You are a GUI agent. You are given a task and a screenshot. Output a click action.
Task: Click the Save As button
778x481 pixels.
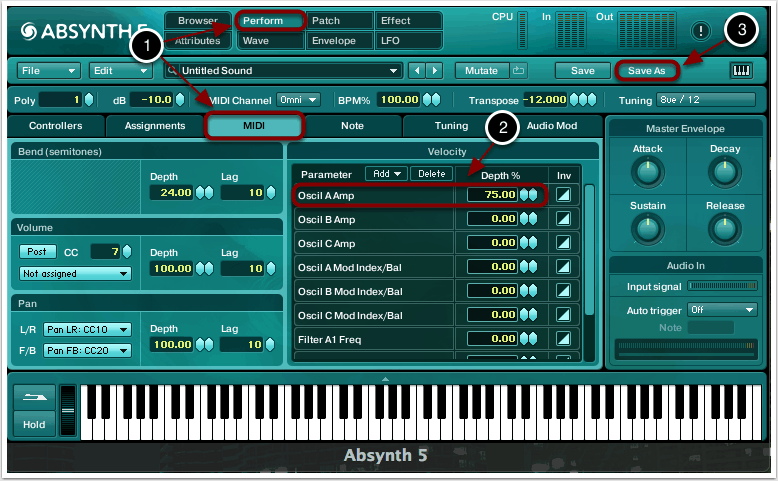click(x=646, y=71)
